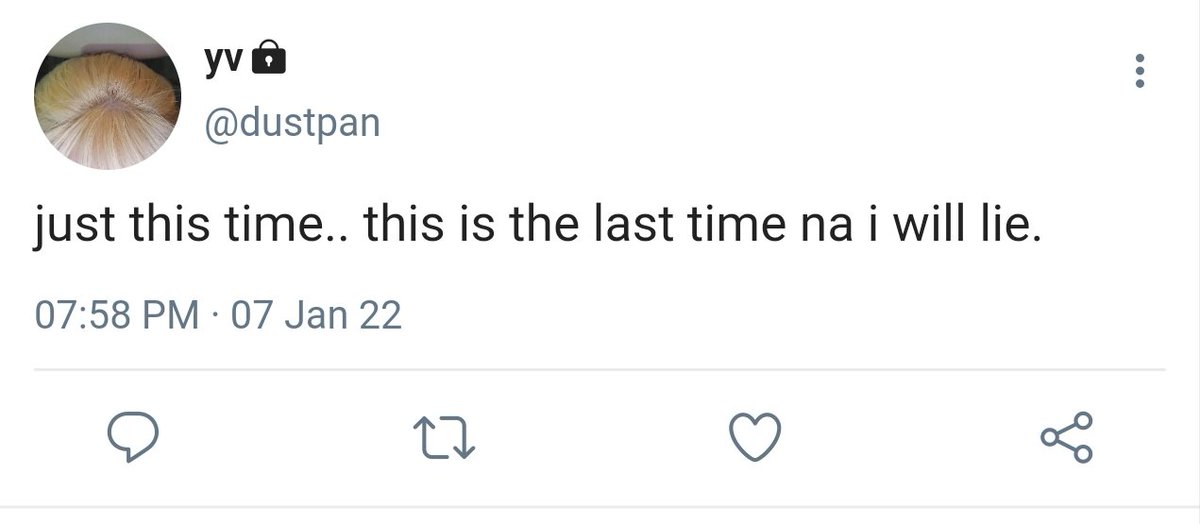Visit the @dustpan handle link
This screenshot has height=524, width=1200.
(x=292, y=124)
